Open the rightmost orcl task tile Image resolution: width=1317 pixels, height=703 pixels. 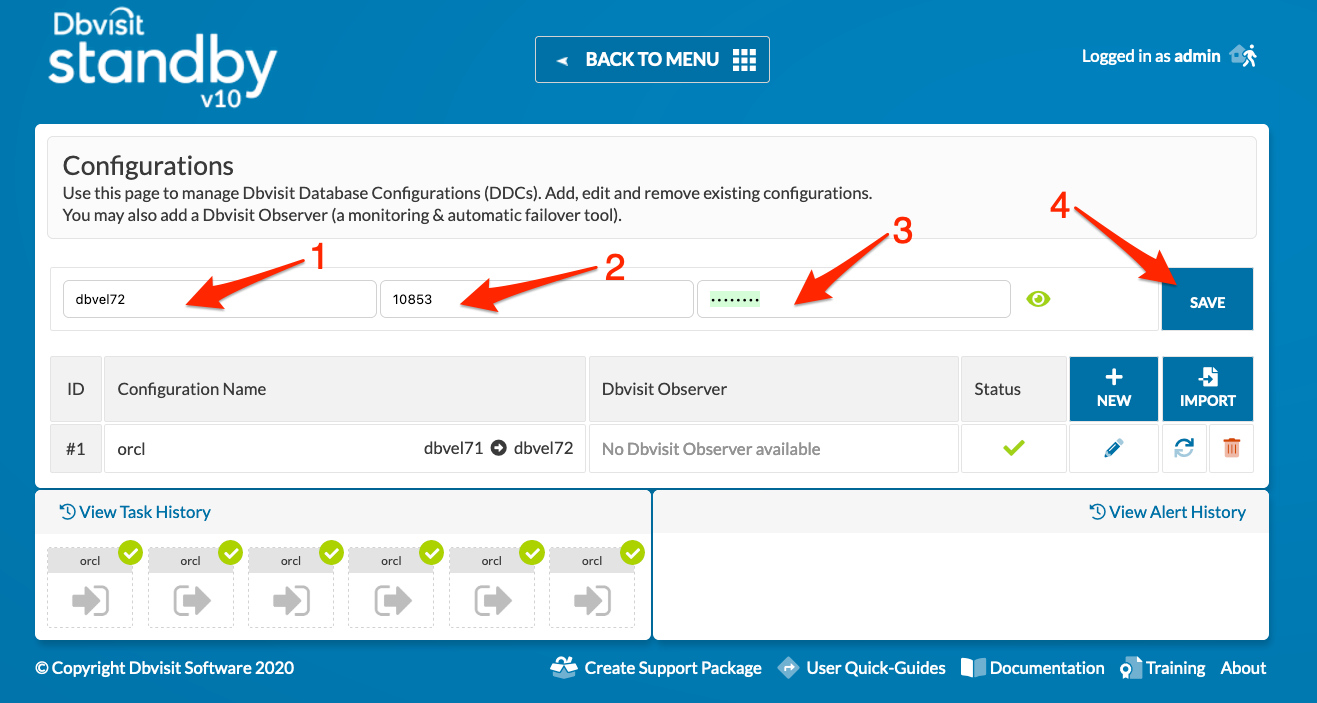592,588
